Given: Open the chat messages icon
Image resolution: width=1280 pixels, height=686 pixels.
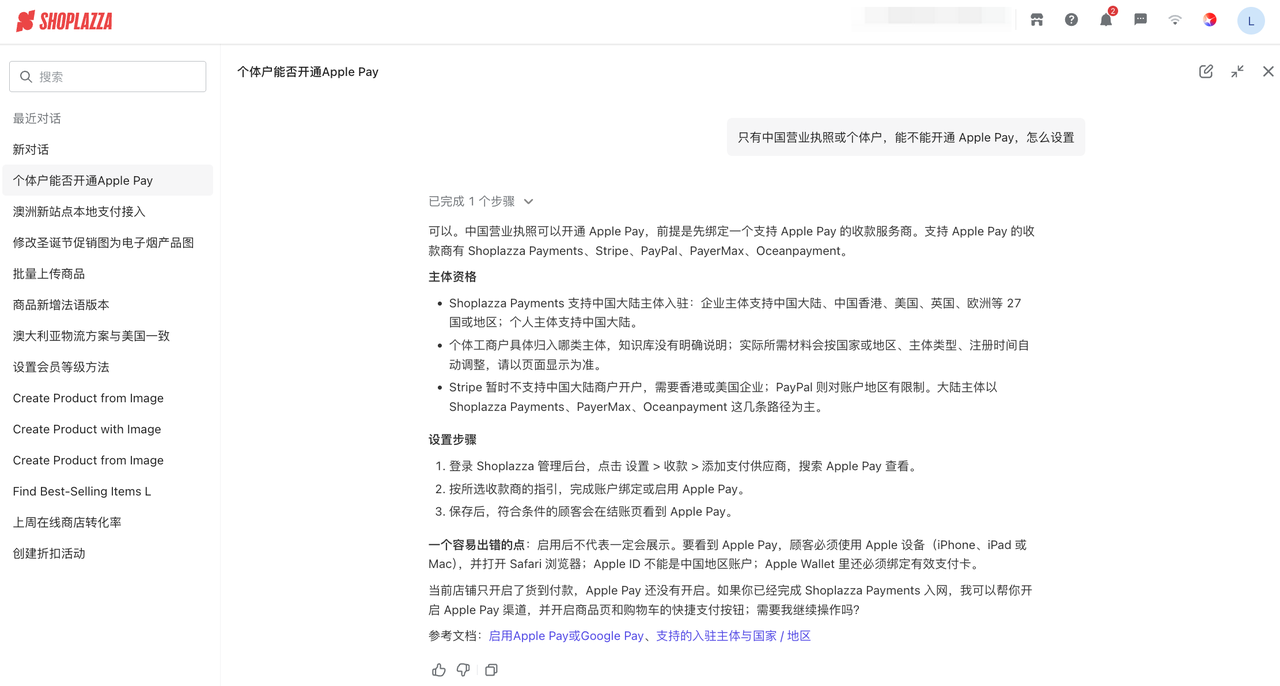Looking at the screenshot, I should tap(1140, 20).
